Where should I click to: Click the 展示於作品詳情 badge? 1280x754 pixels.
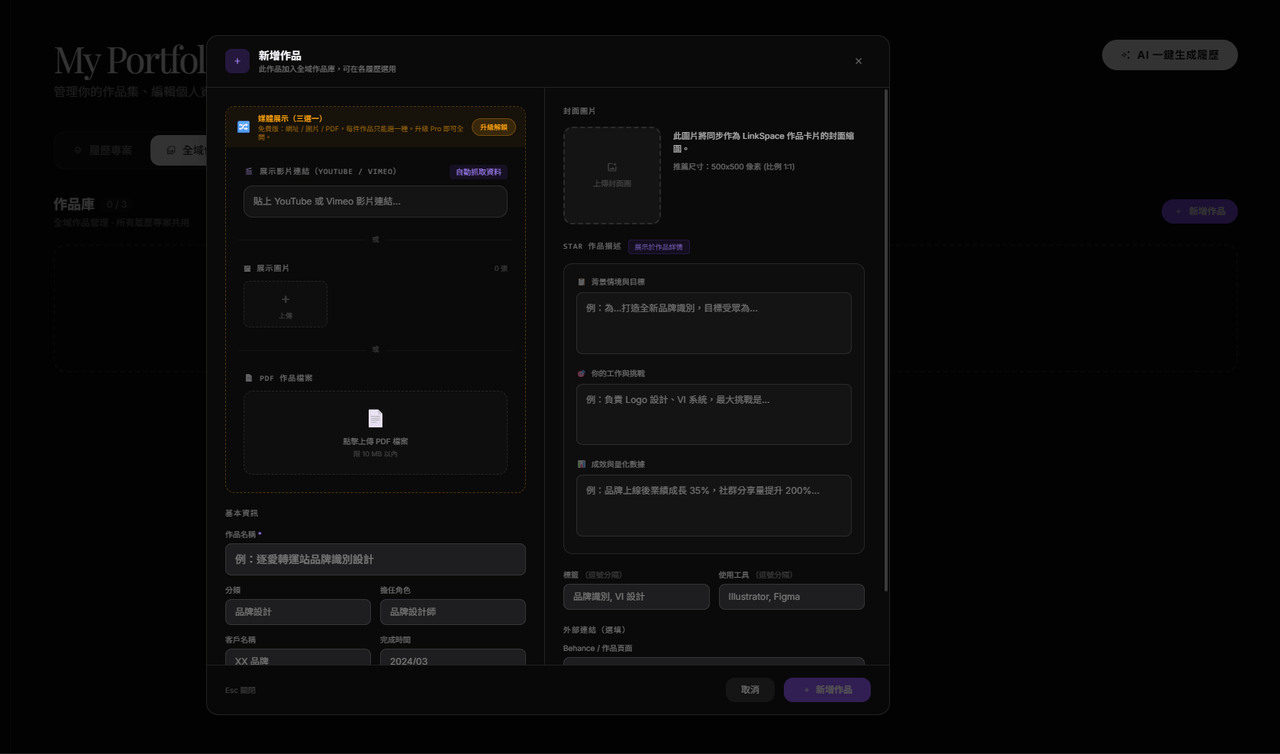pos(659,247)
